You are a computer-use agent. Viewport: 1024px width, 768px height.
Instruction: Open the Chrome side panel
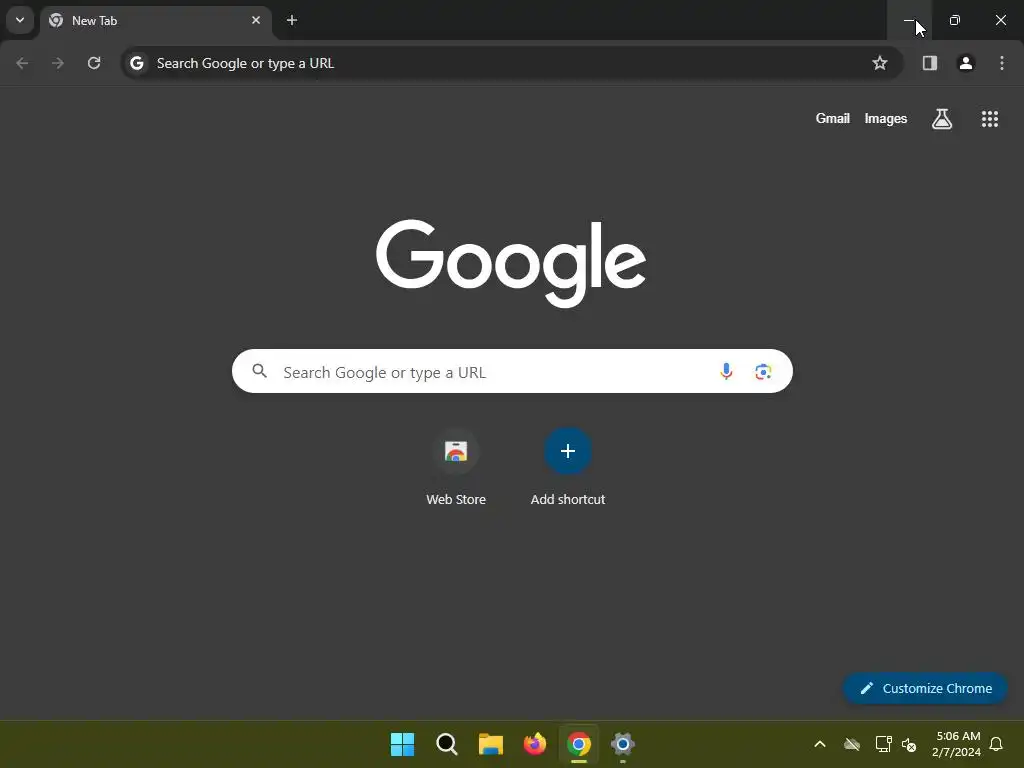point(929,63)
